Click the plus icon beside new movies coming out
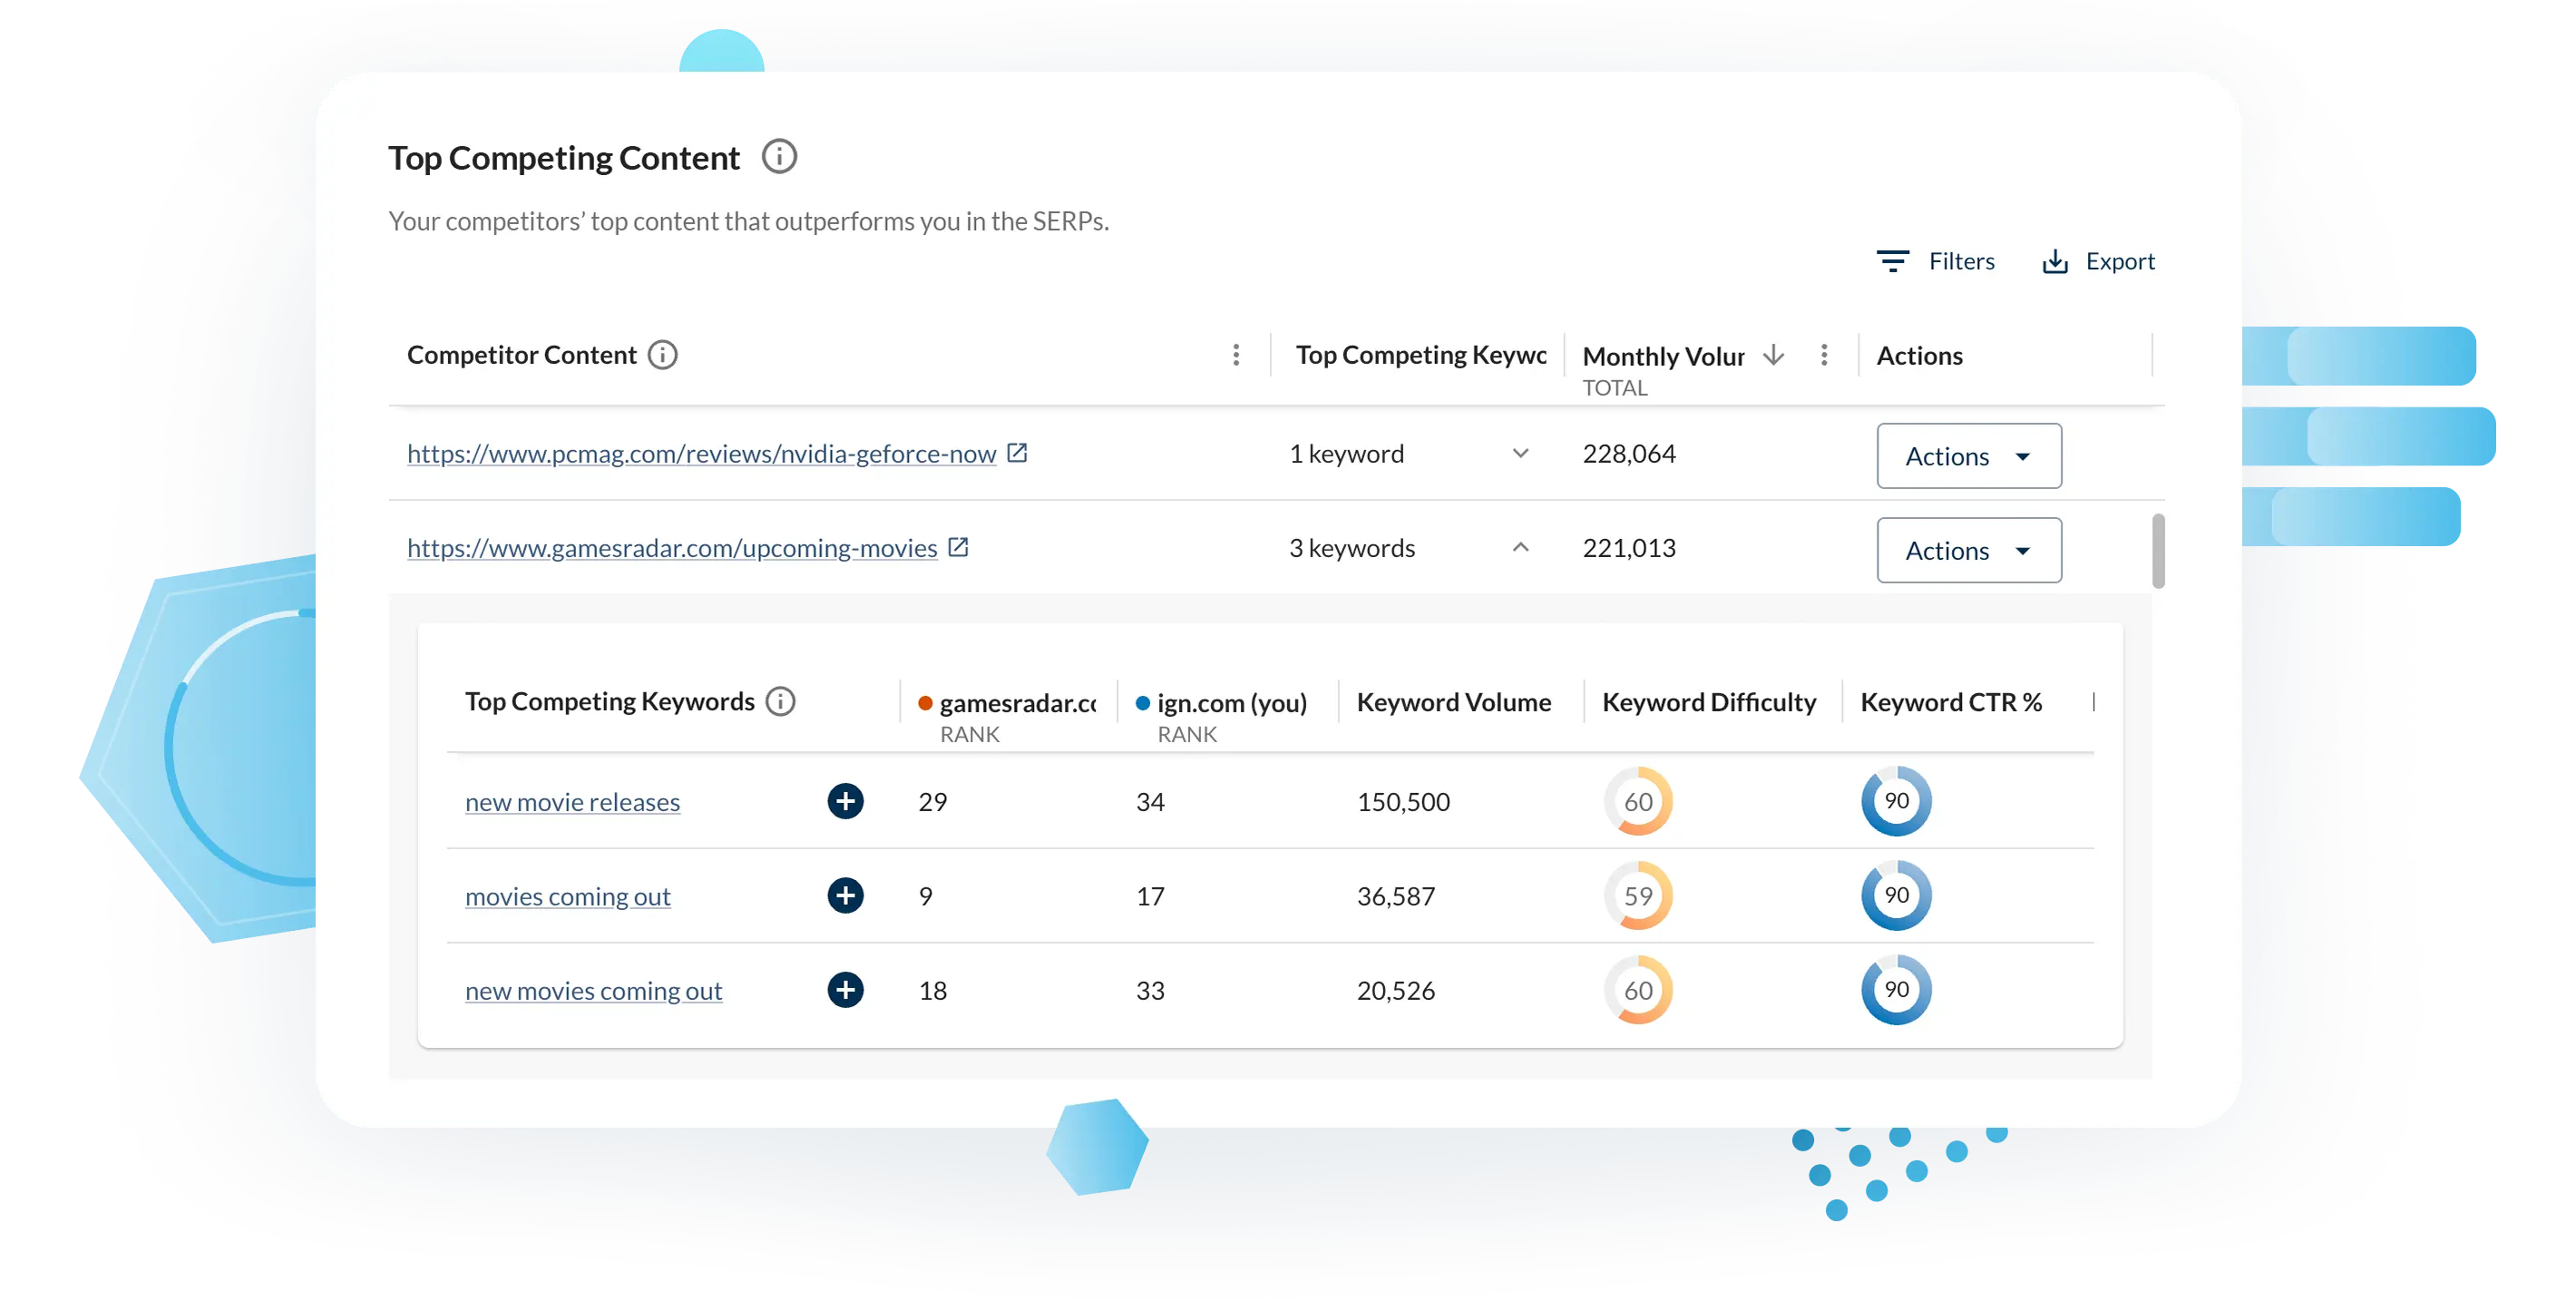 [845, 990]
